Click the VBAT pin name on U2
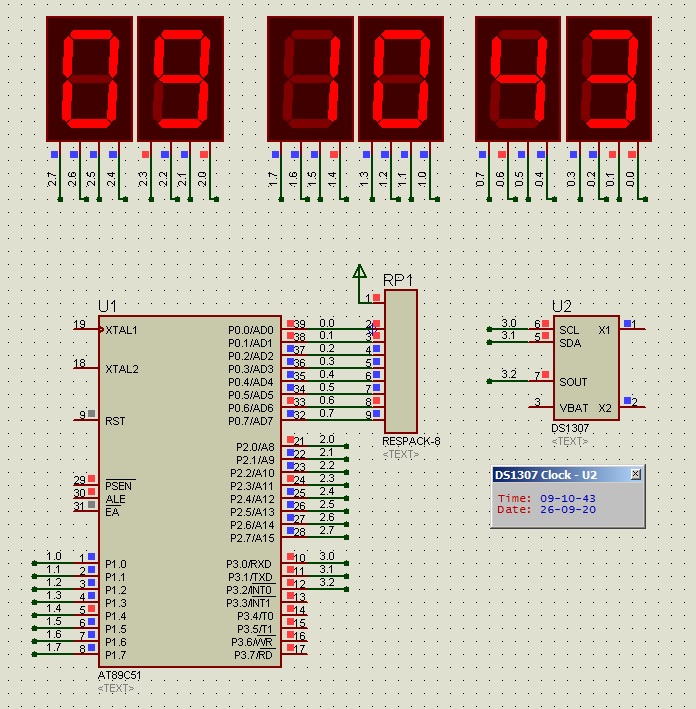The width and height of the screenshot is (696, 709). pyautogui.click(x=573, y=408)
